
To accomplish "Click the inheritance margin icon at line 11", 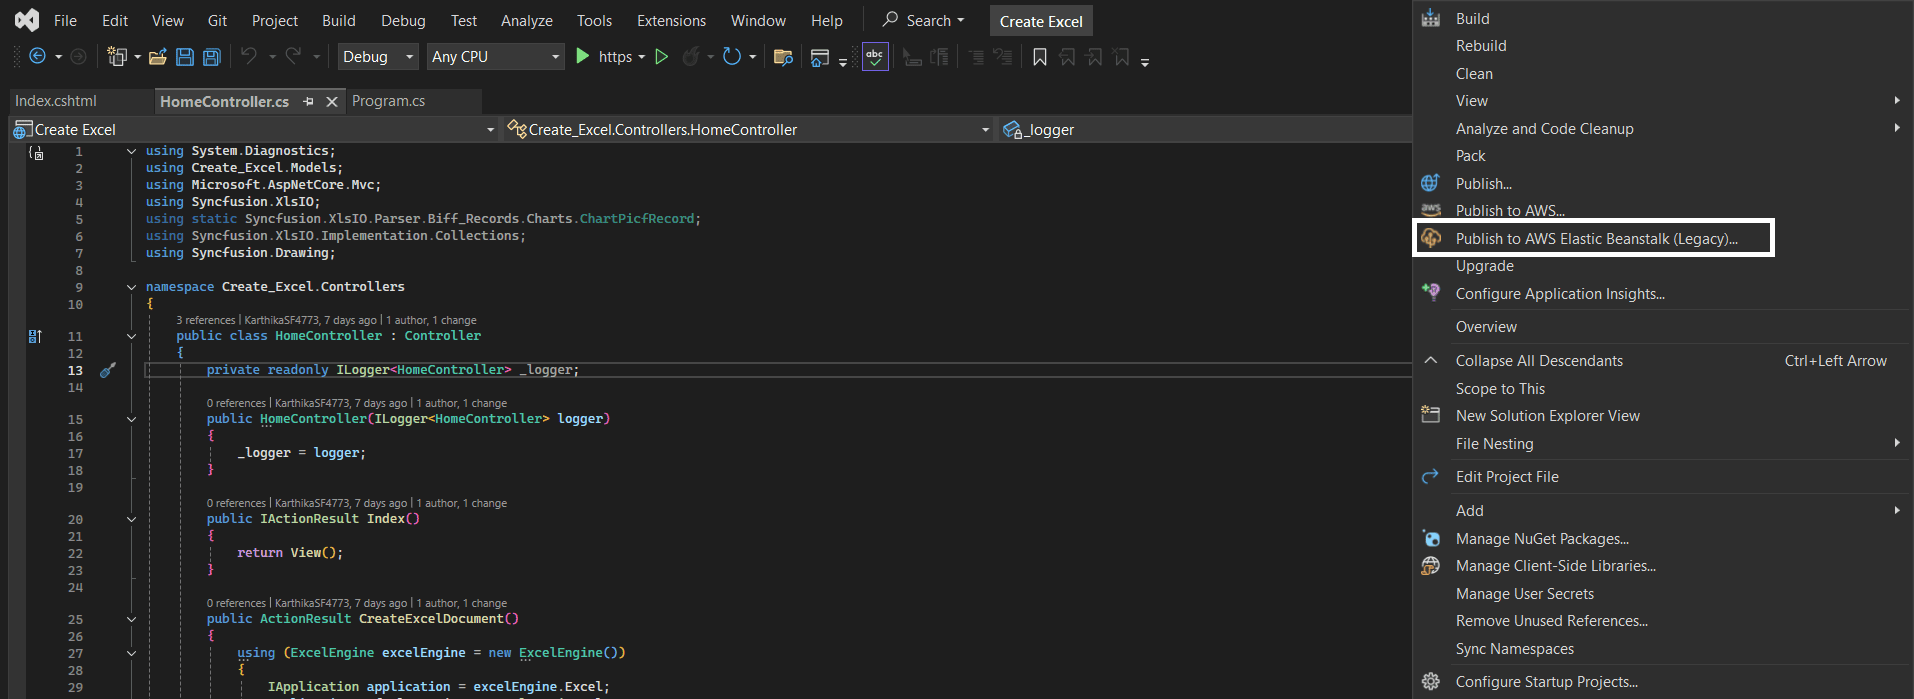I will 35,336.
